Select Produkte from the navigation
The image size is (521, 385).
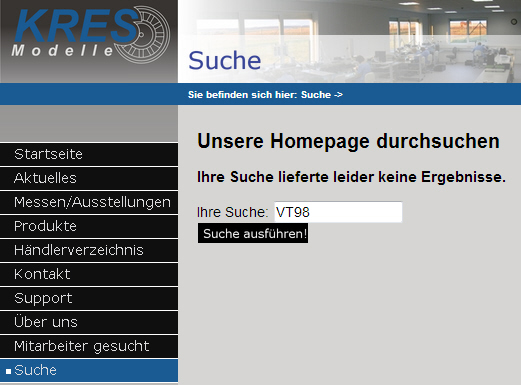tap(89, 226)
